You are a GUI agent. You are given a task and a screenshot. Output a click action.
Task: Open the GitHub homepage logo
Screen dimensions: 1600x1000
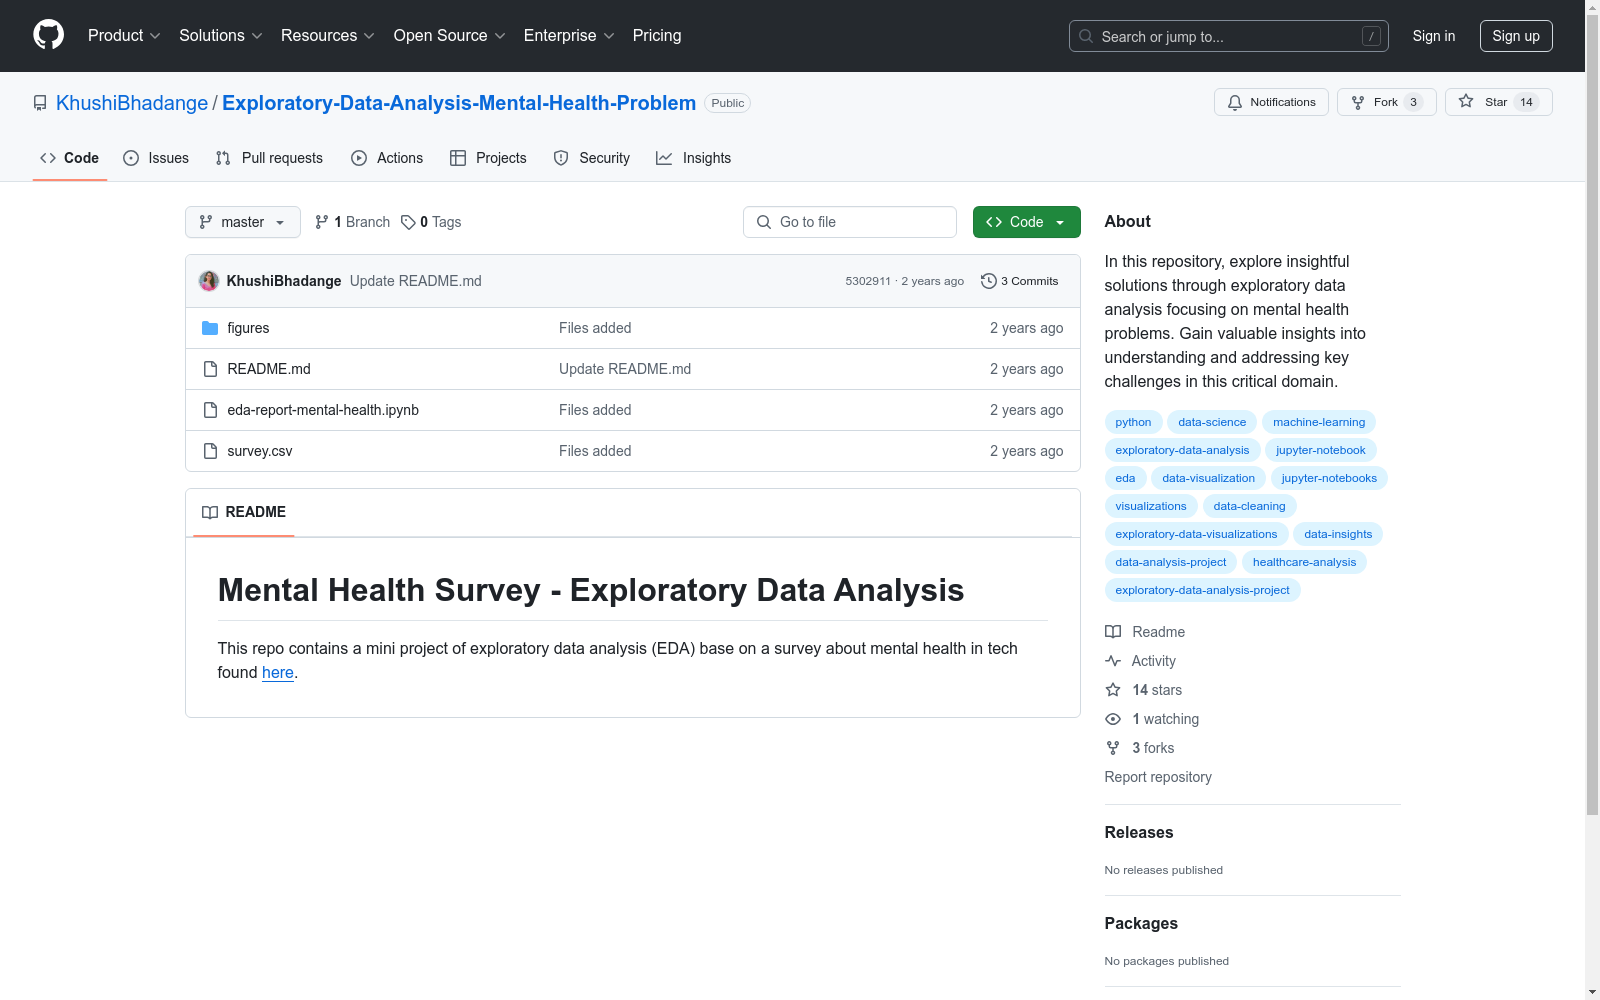pyautogui.click(x=48, y=35)
